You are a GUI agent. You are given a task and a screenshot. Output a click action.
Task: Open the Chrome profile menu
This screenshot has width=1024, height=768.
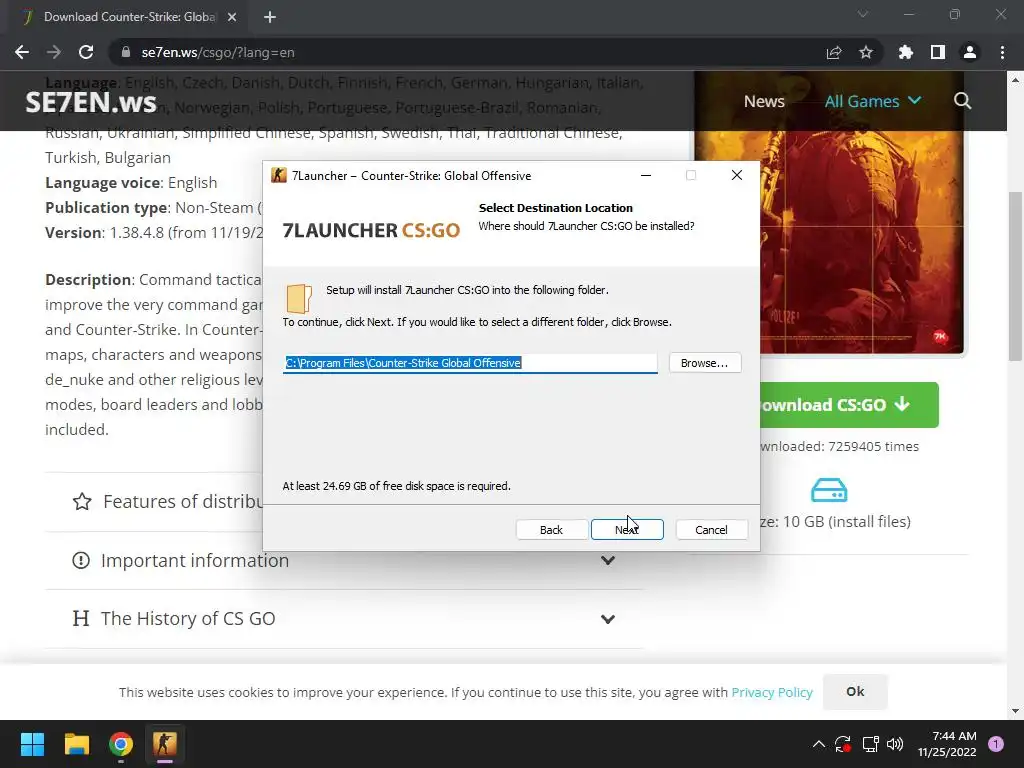pos(970,52)
